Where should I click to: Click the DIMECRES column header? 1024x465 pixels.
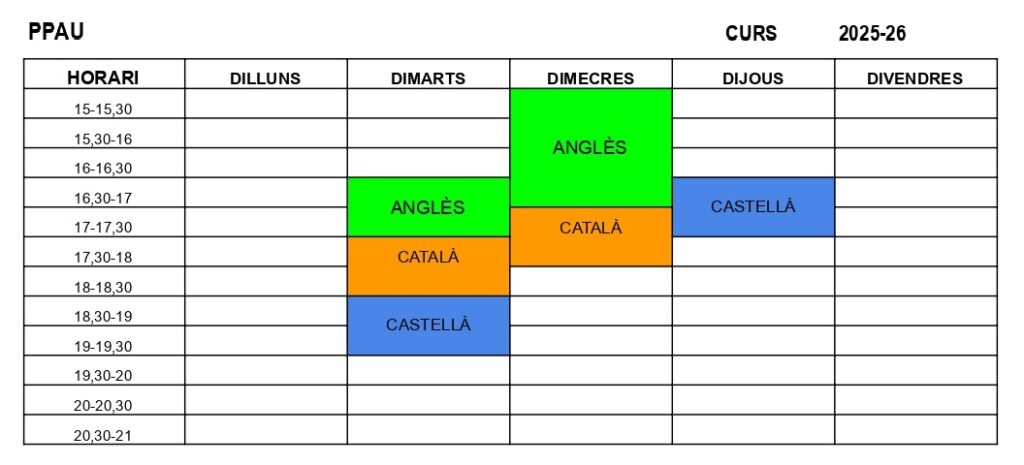coord(590,78)
